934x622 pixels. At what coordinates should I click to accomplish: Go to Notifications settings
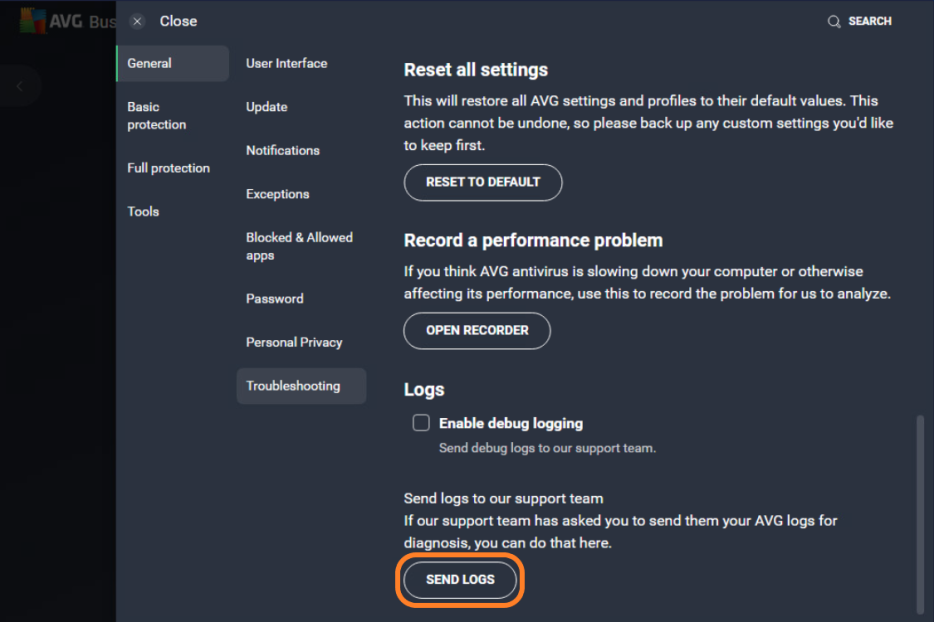click(282, 150)
